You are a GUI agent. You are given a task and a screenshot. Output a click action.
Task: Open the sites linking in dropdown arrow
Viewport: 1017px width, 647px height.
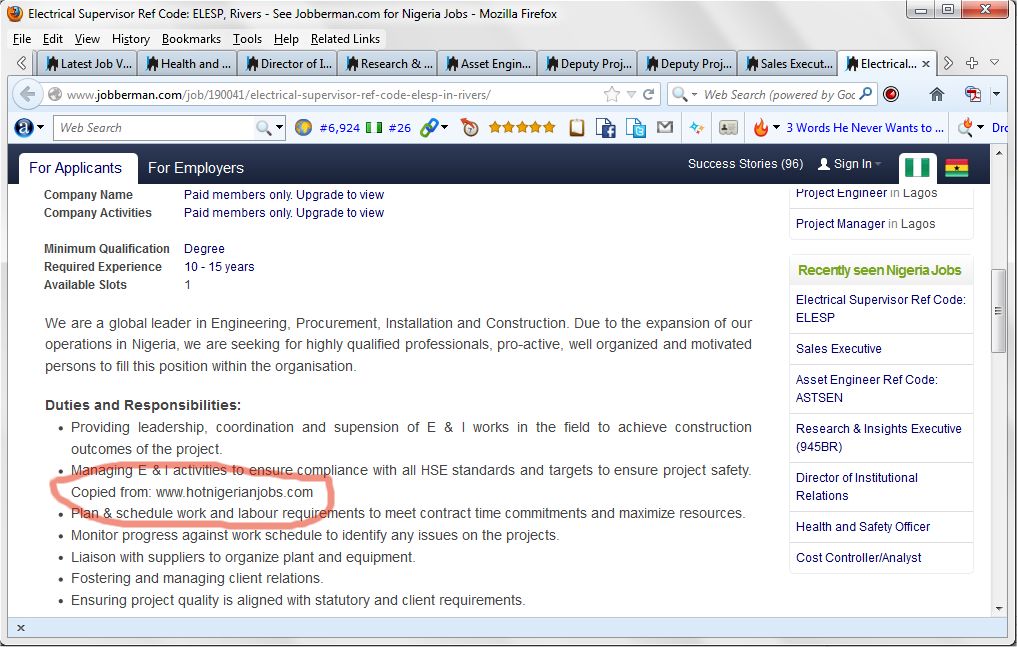tap(444, 127)
